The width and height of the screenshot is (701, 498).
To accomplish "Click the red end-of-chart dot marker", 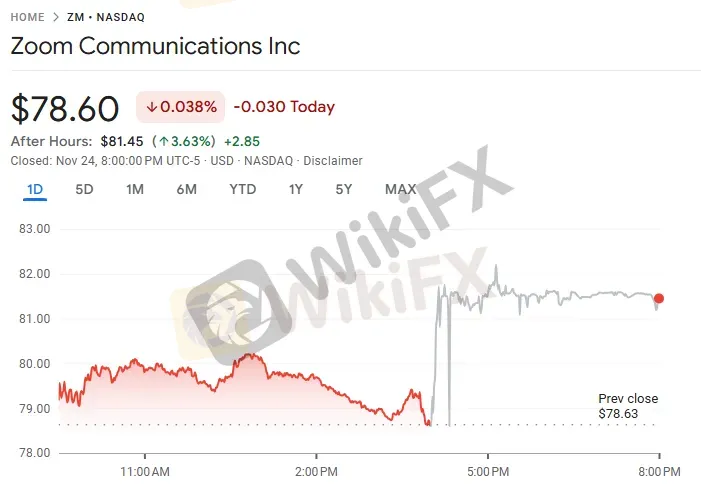I will pos(658,298).
